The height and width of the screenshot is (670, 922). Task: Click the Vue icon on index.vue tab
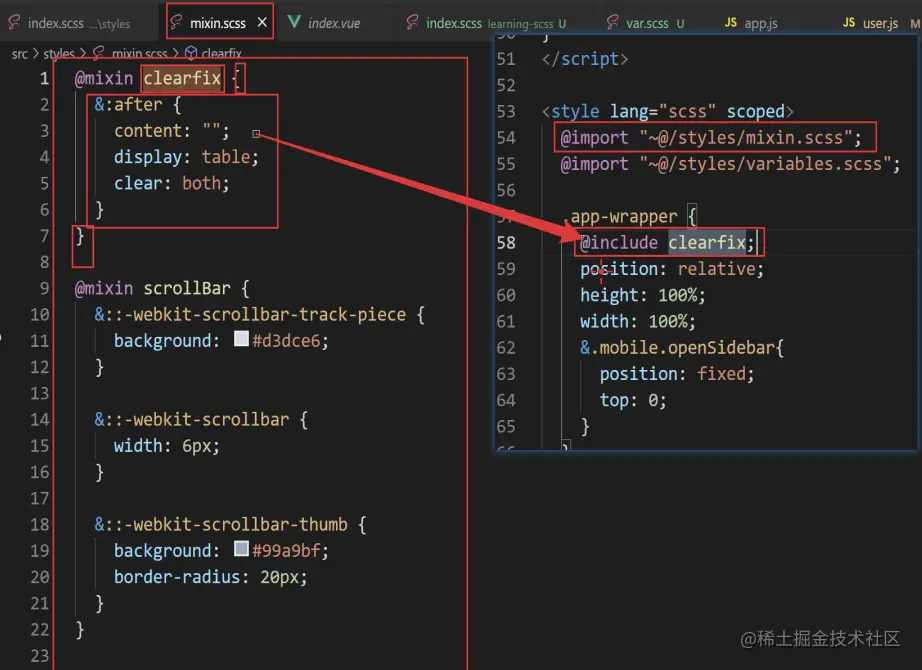click(294, 22)
